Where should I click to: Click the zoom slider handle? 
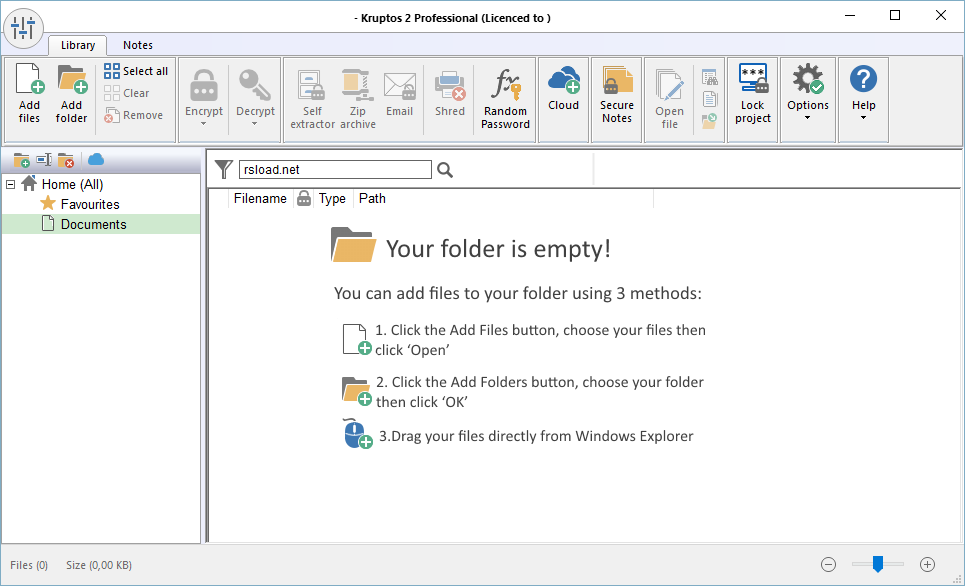[878, 563]
